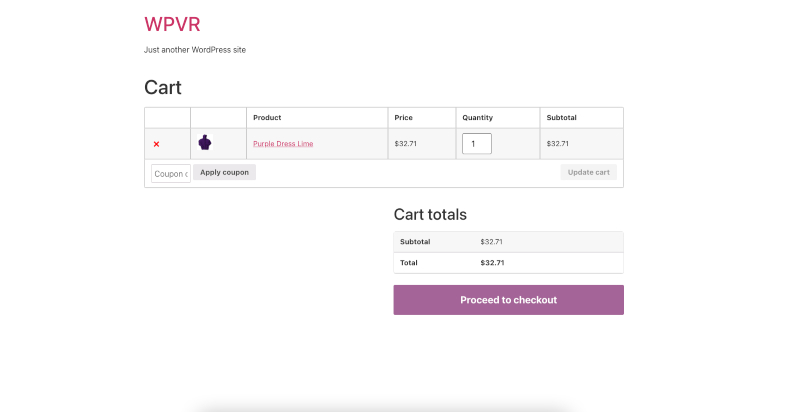Click the Update cart button

coord(588,172)
